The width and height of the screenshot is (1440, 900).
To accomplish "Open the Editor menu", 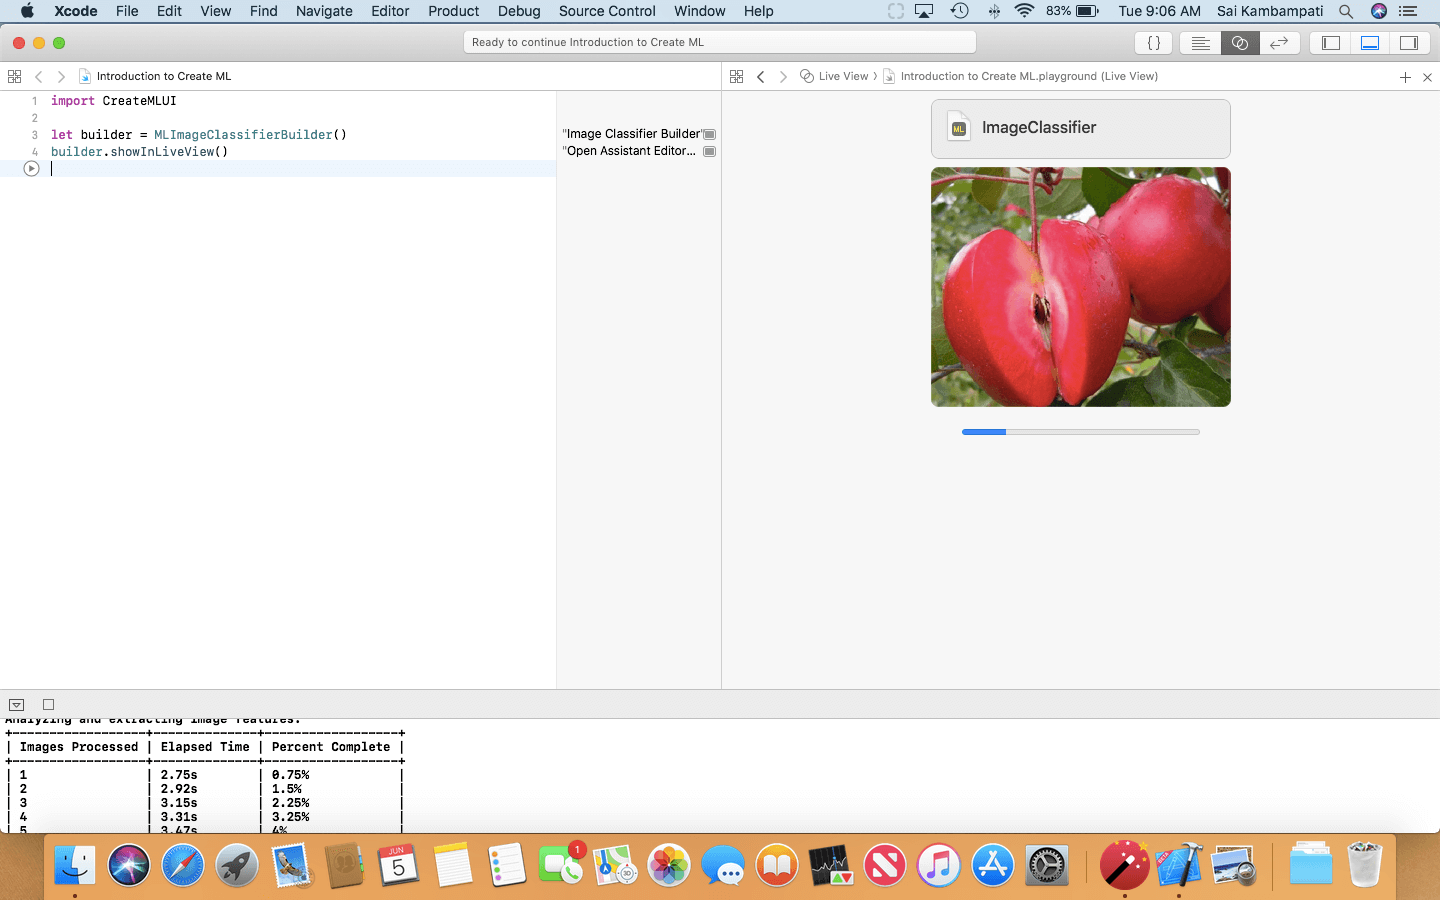I will point(389,11).
